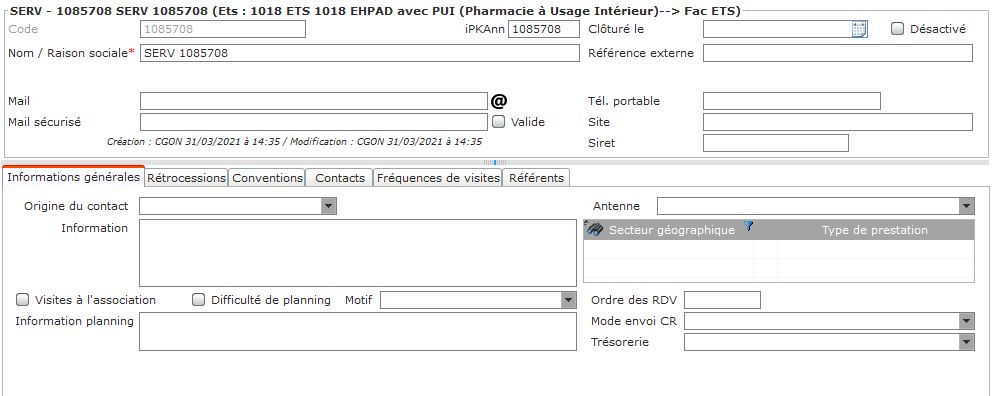Image resolution: width=993 pixels, height=396 pixels.
Task: Click the Secteur géographique column header
Action: 672,230
